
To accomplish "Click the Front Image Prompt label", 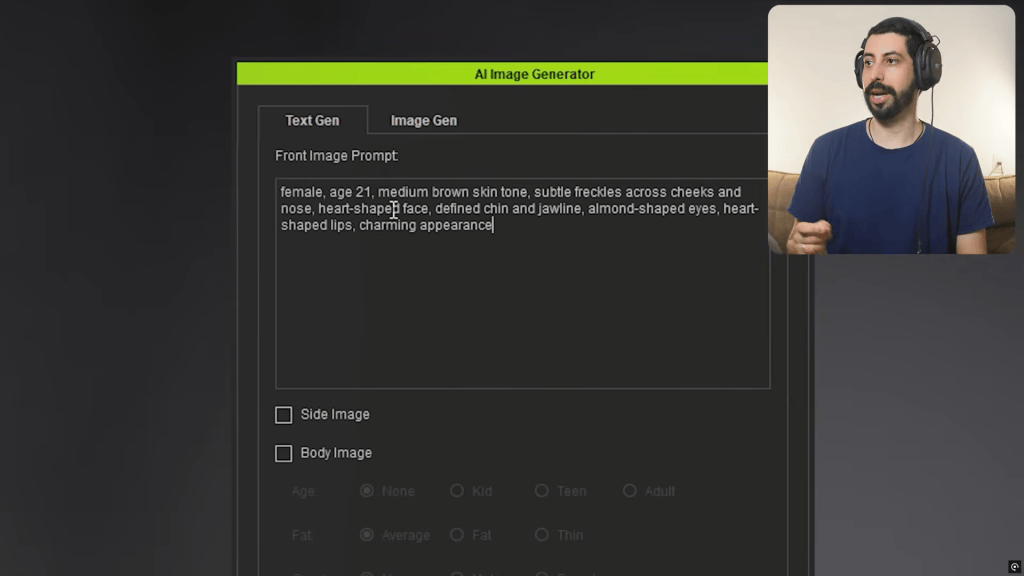I will click(336, 155).
